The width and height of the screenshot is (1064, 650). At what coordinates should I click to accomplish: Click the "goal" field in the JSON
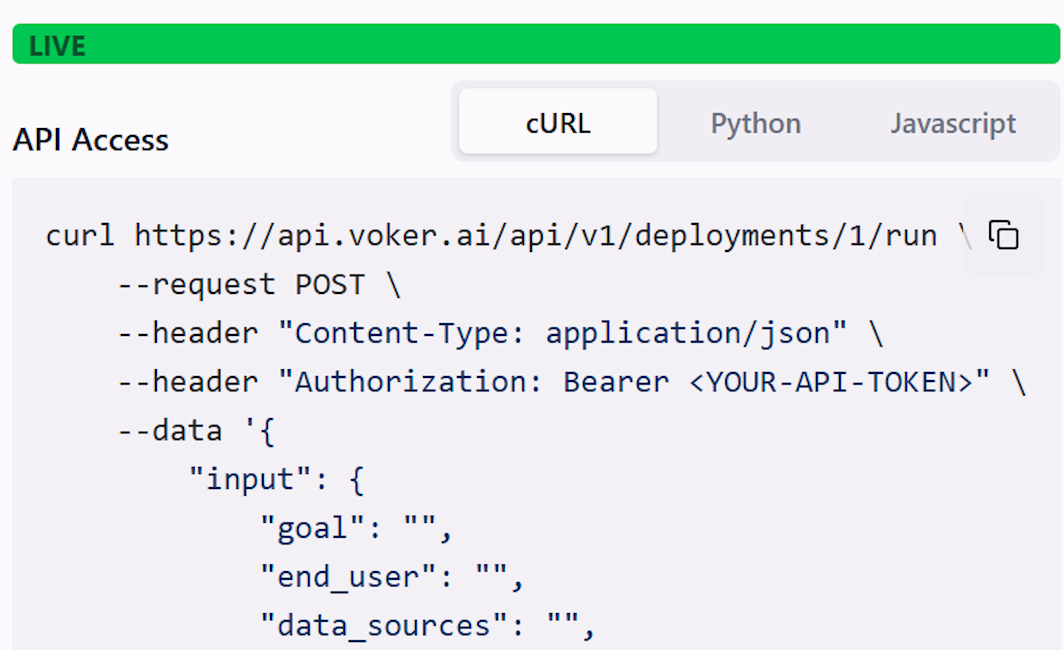point(312,528)
